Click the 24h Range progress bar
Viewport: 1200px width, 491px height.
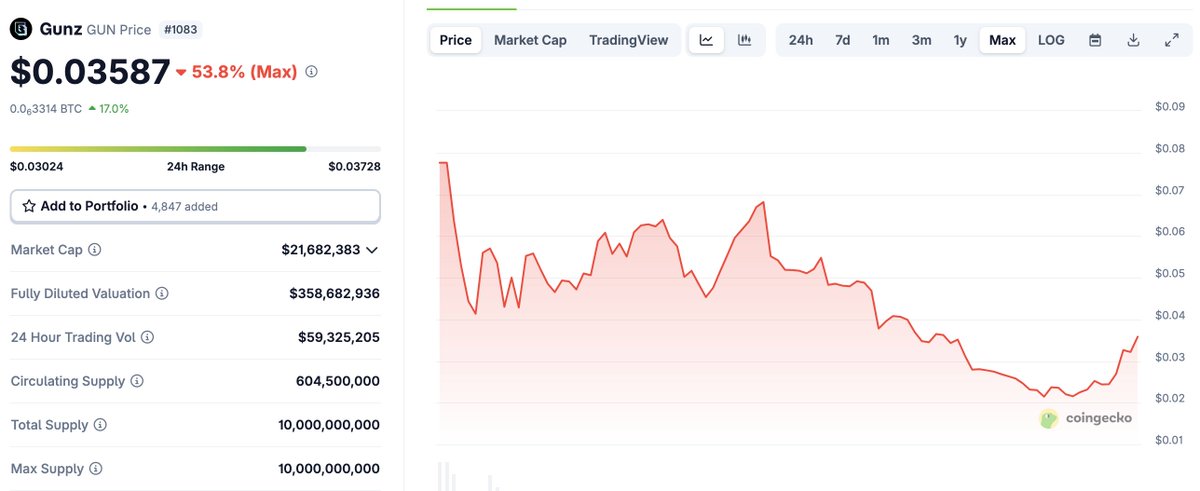click(x=195, y=149)
